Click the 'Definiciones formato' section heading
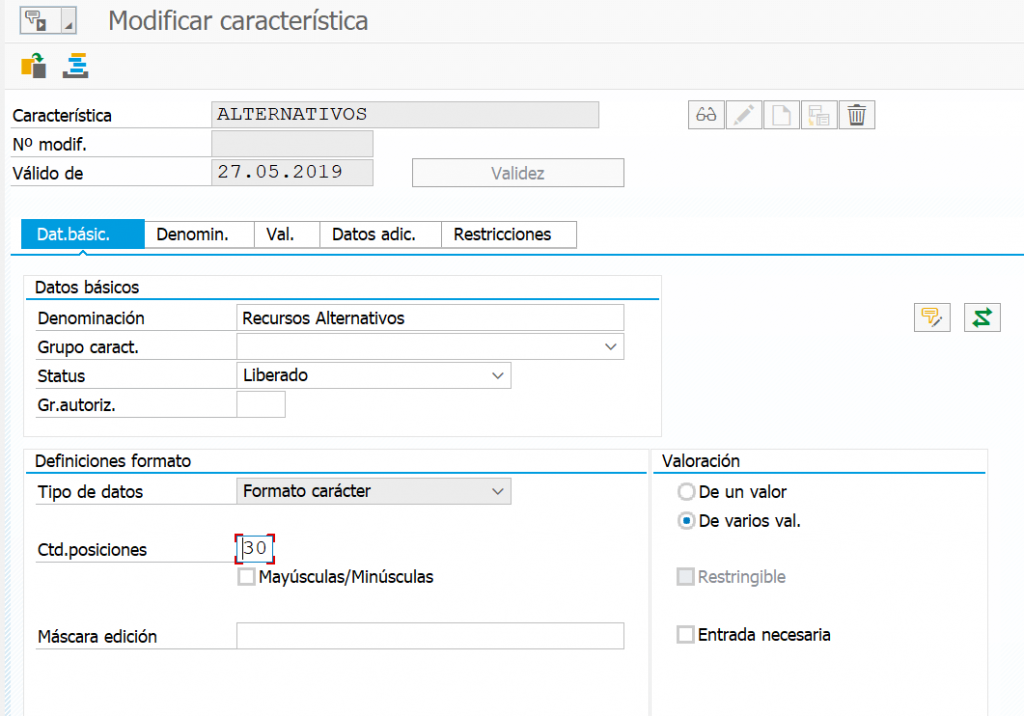Screen dimensions: 1024x716 (x=113, y=461)
